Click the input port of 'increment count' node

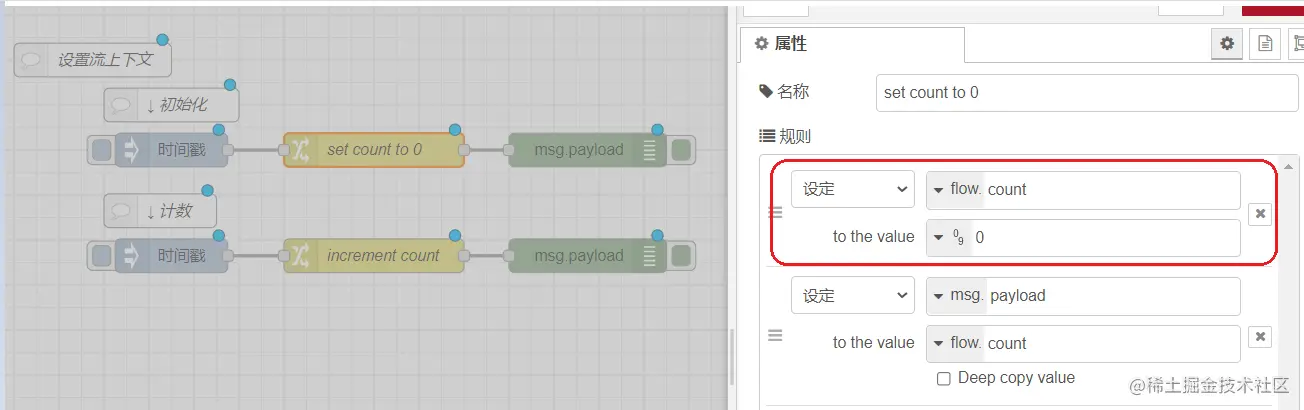(x=284, y=256)
